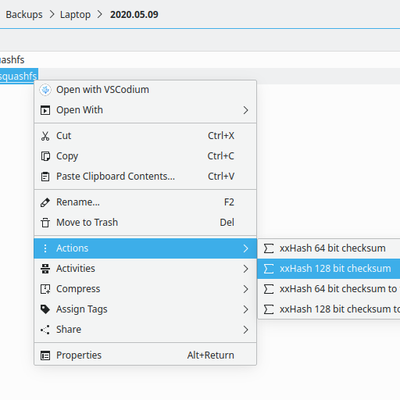
Task: Select xxHash 64 bit checksum to... entry
Action: pyautogui.click(x=329, y=289)
